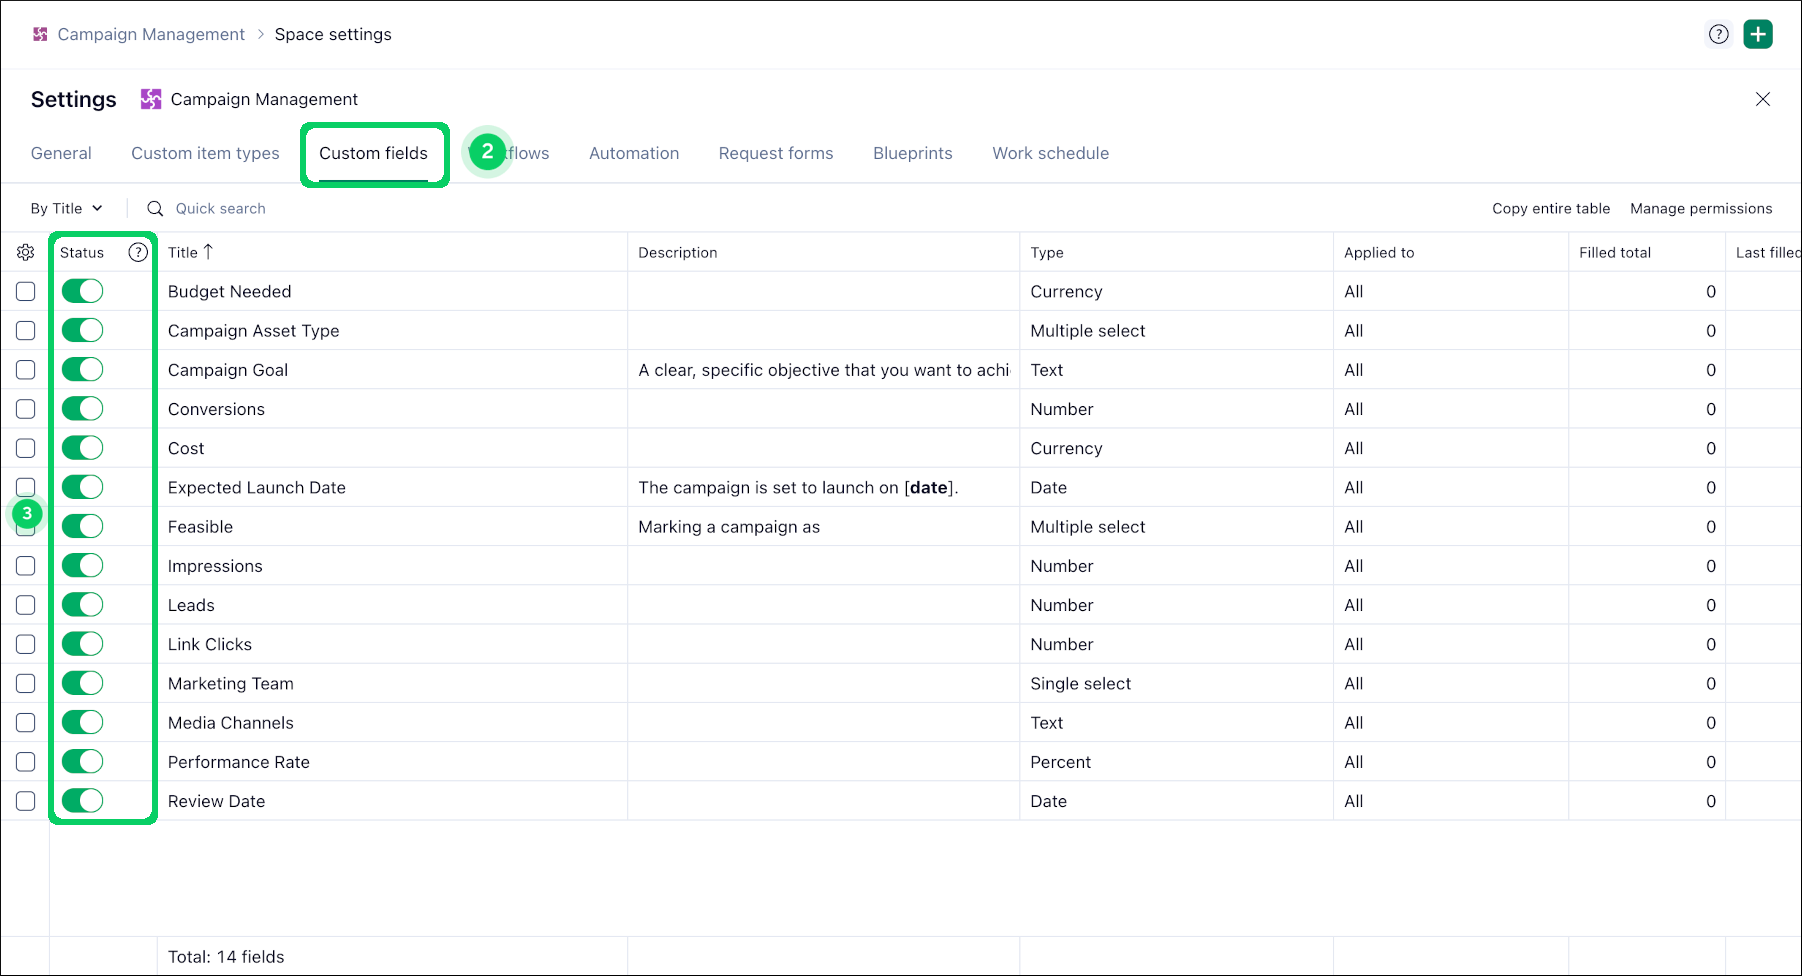
Task: Open the Type column header
Action: (x=1047, y=253)
